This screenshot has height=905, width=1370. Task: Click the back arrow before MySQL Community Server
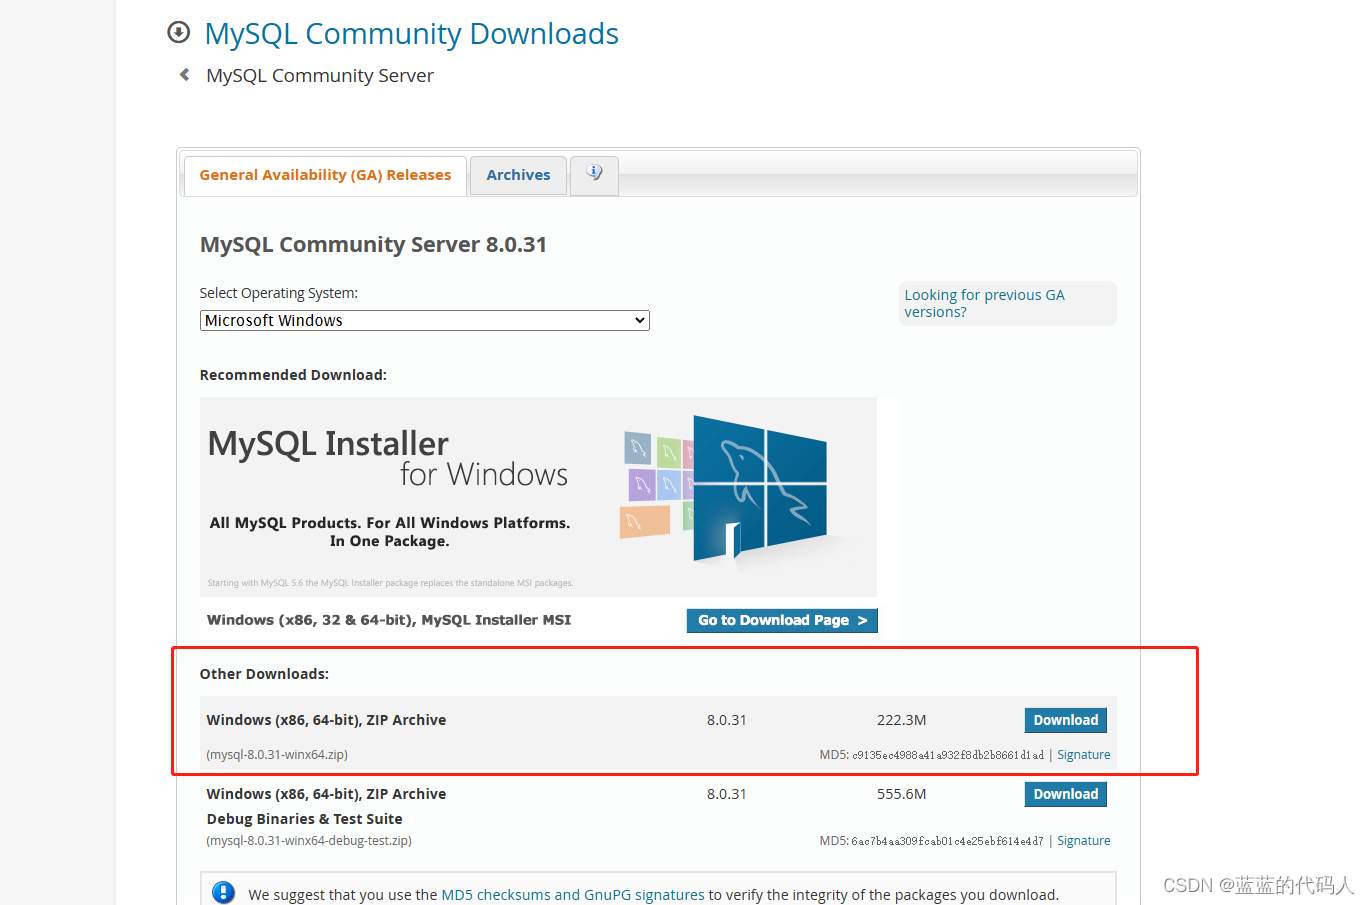(184, 75)
